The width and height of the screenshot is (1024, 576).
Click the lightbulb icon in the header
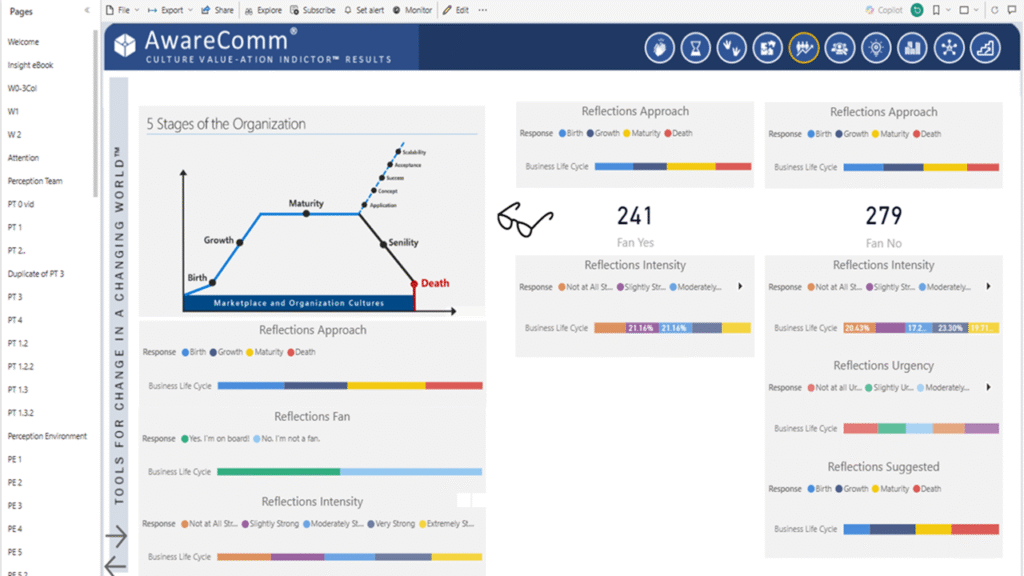coord(876,48)
